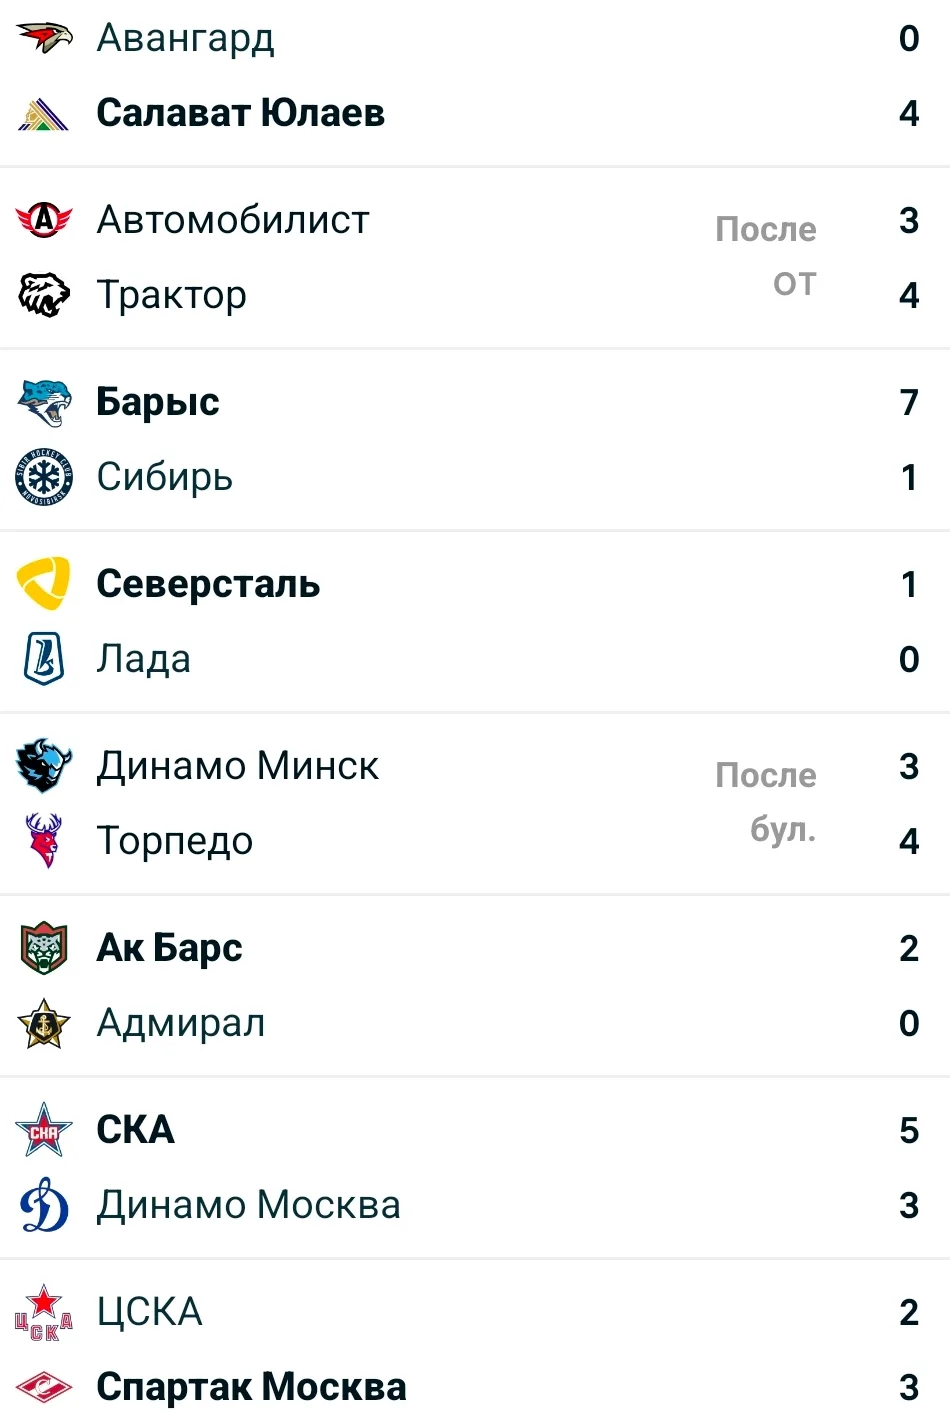Tap the Северсталь yellow logo
Screen dimensions: 950x1427
pyautogui.click(x=44, y=584)
